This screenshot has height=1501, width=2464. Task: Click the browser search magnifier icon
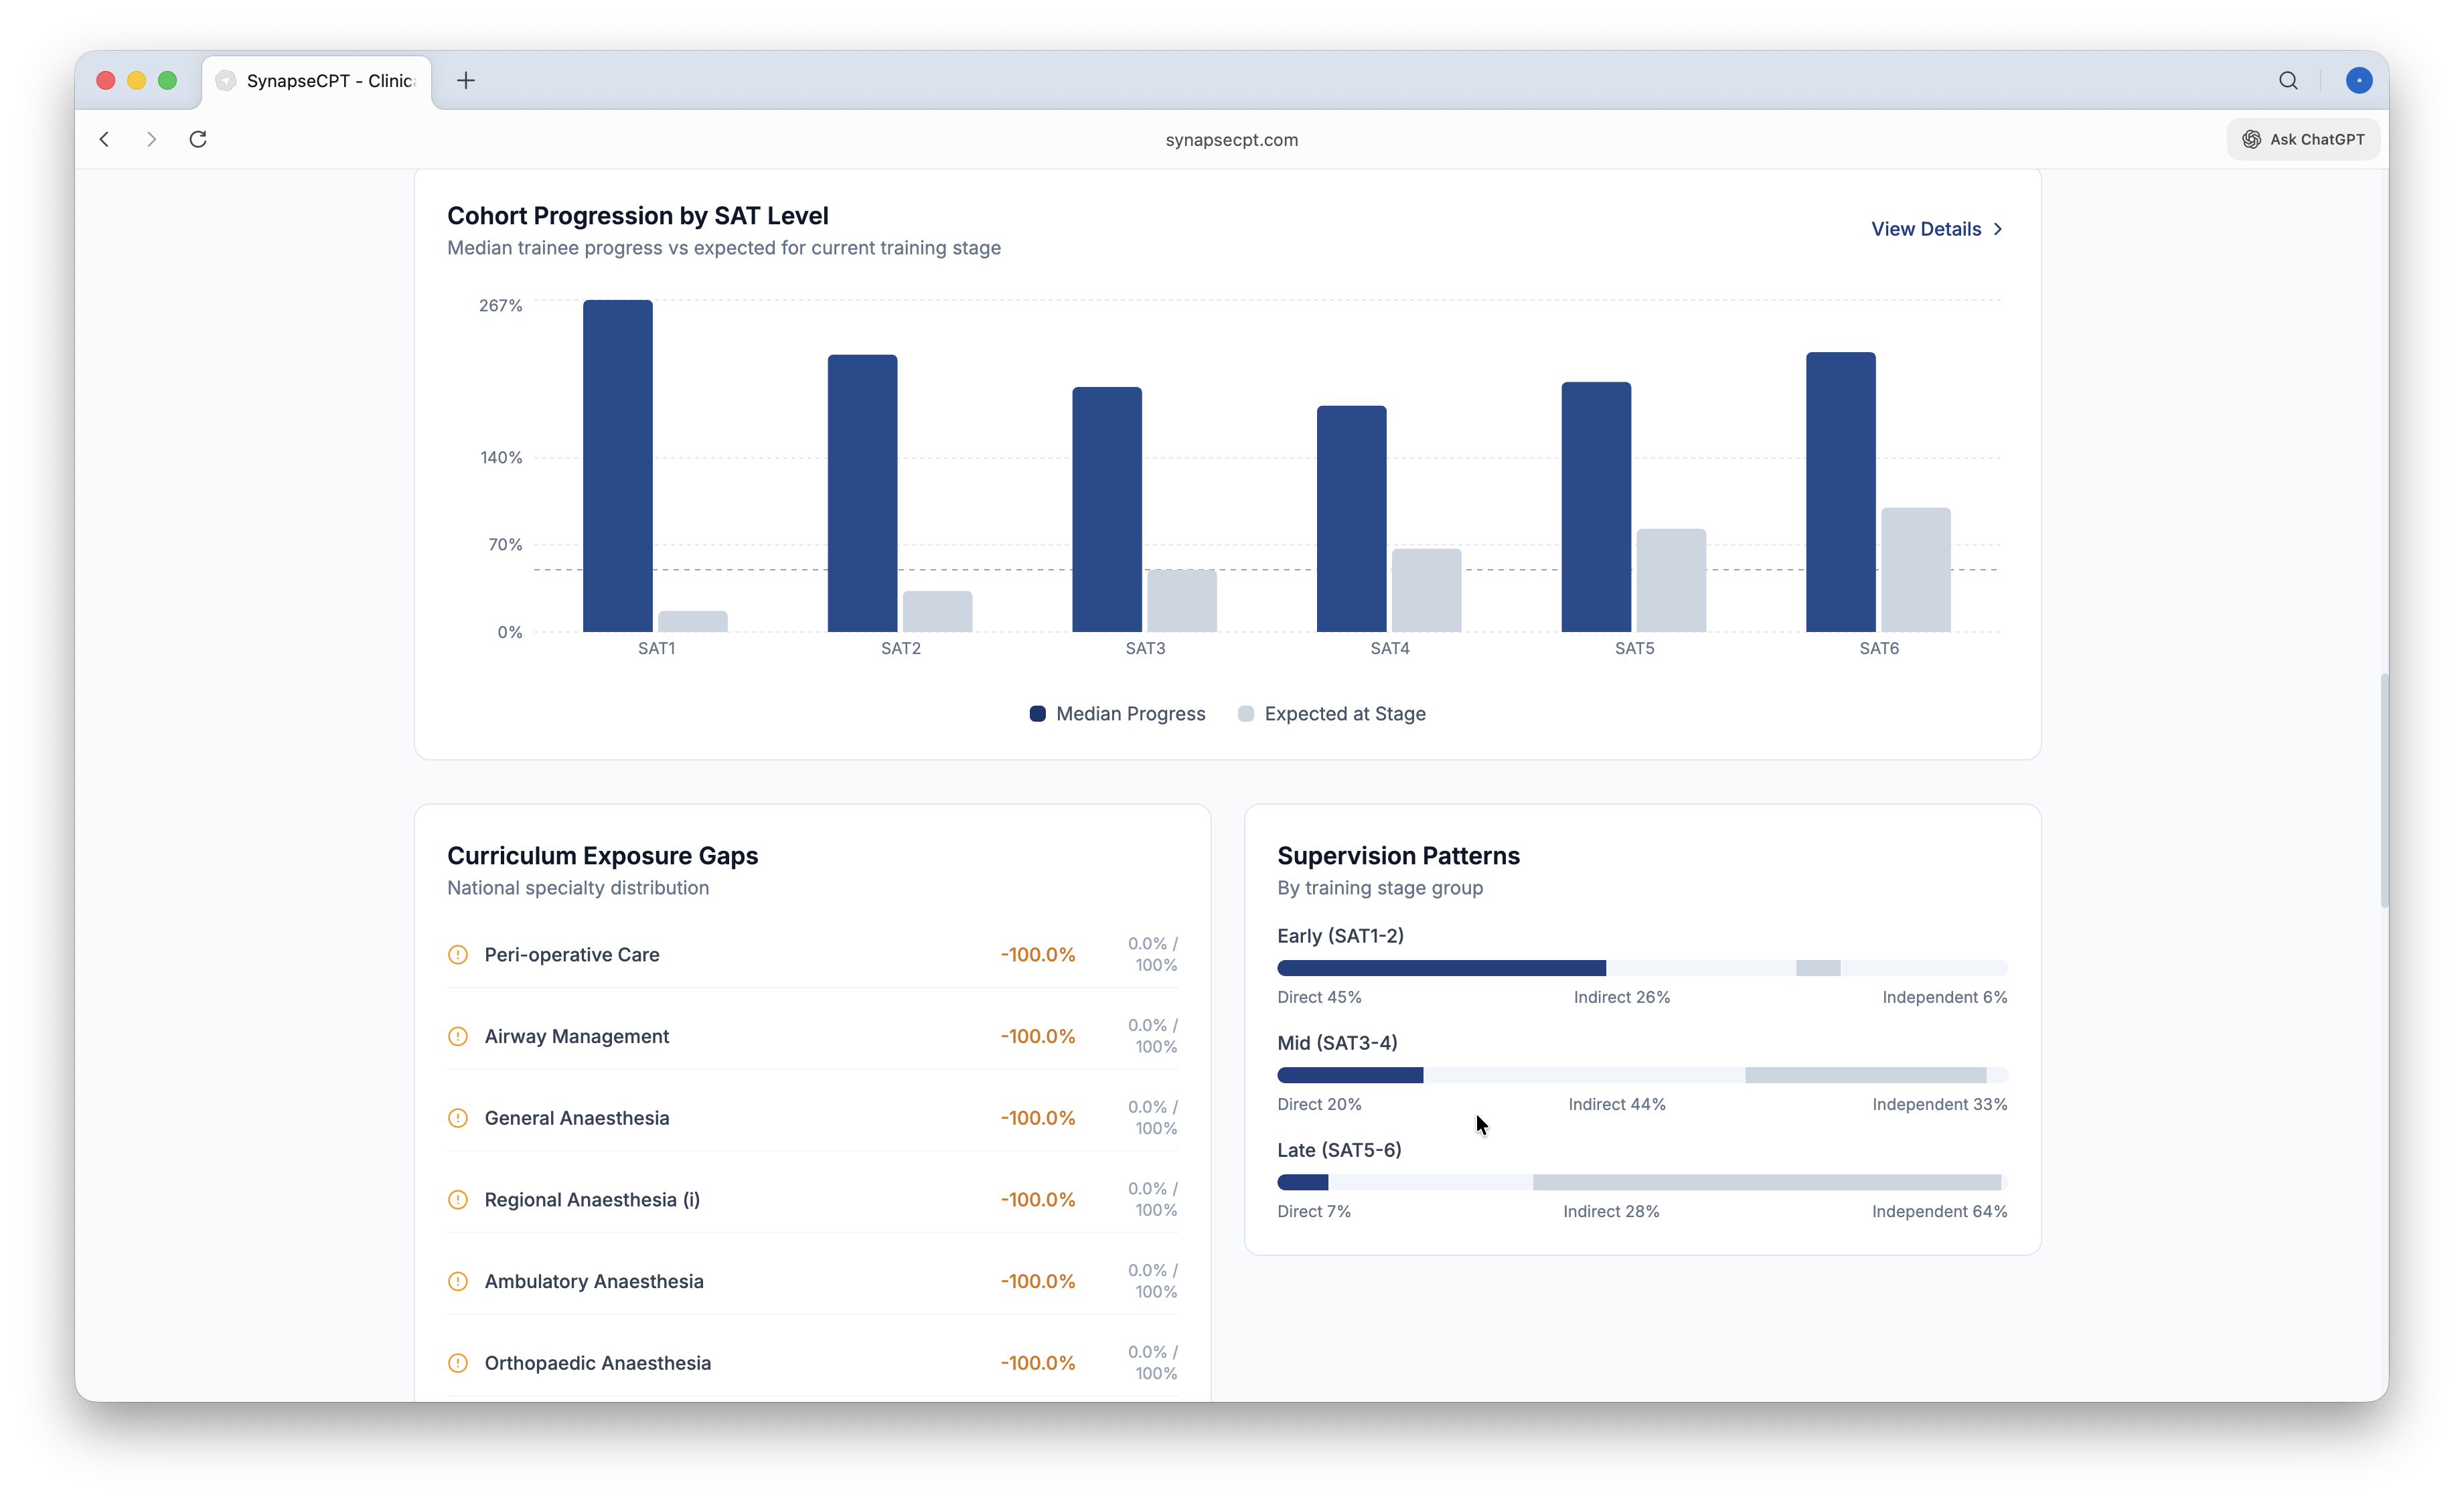(2288, 81)
